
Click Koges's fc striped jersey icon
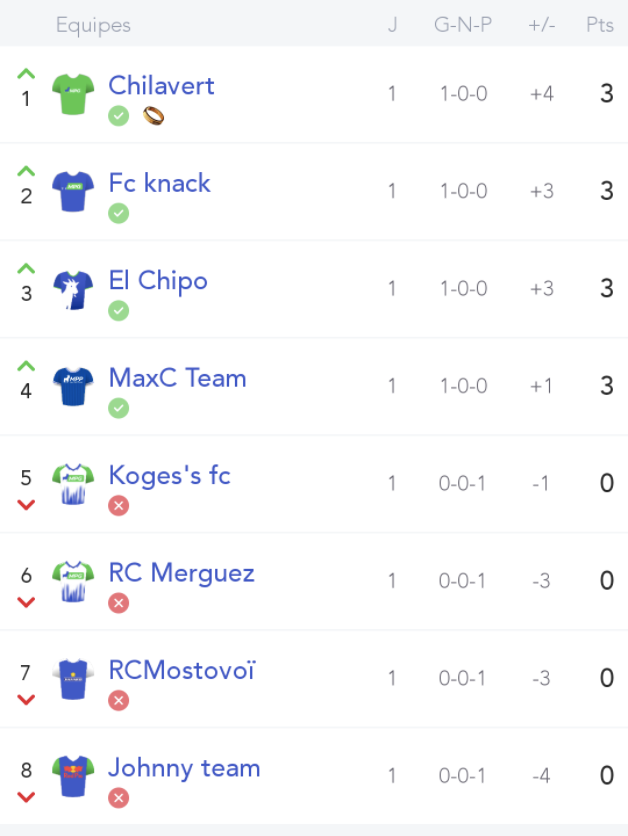tap(73, 484)
